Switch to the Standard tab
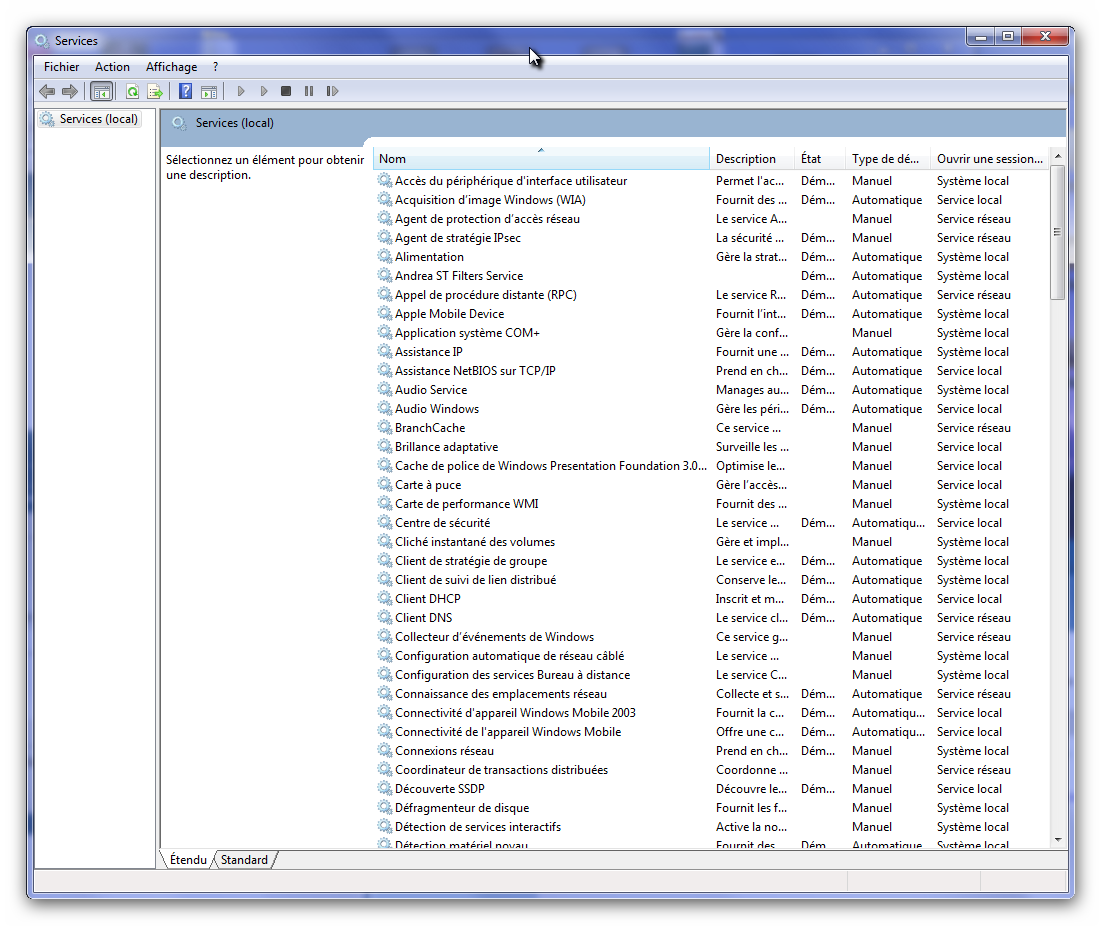 pyautogui.click(x=244, y=860)
